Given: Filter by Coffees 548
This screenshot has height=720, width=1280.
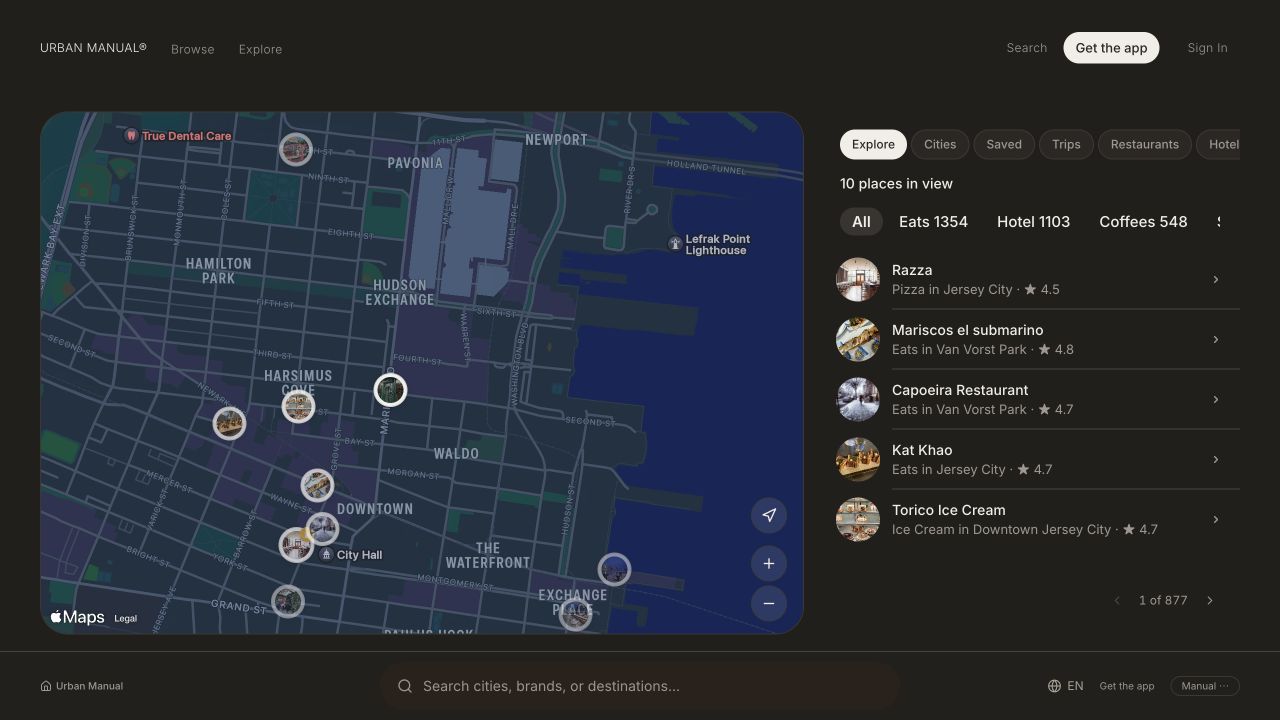Looking at the screenshot, I should (1143, 222).
